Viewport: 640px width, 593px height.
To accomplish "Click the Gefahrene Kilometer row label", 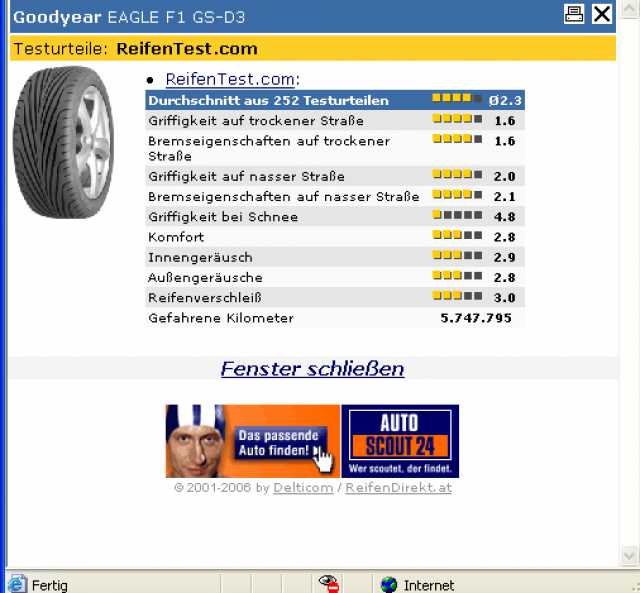I will (221, 318).
